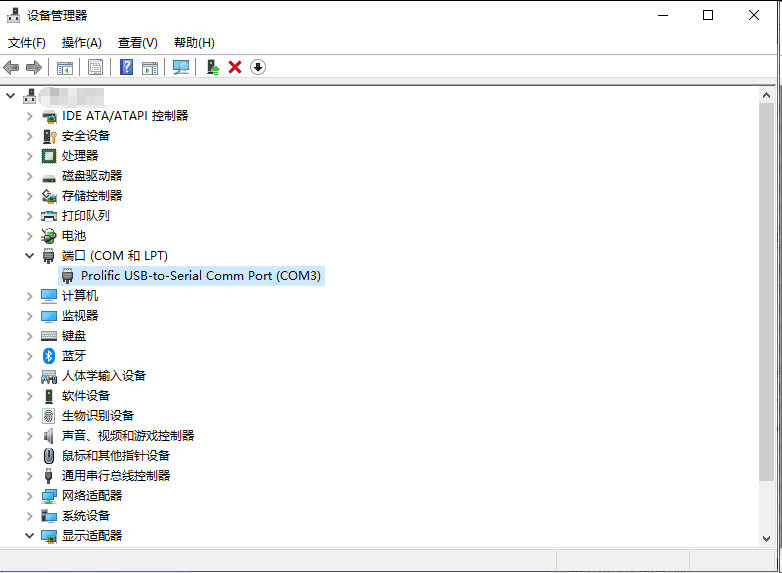Open the 文件(F) menu

(27, 43)
